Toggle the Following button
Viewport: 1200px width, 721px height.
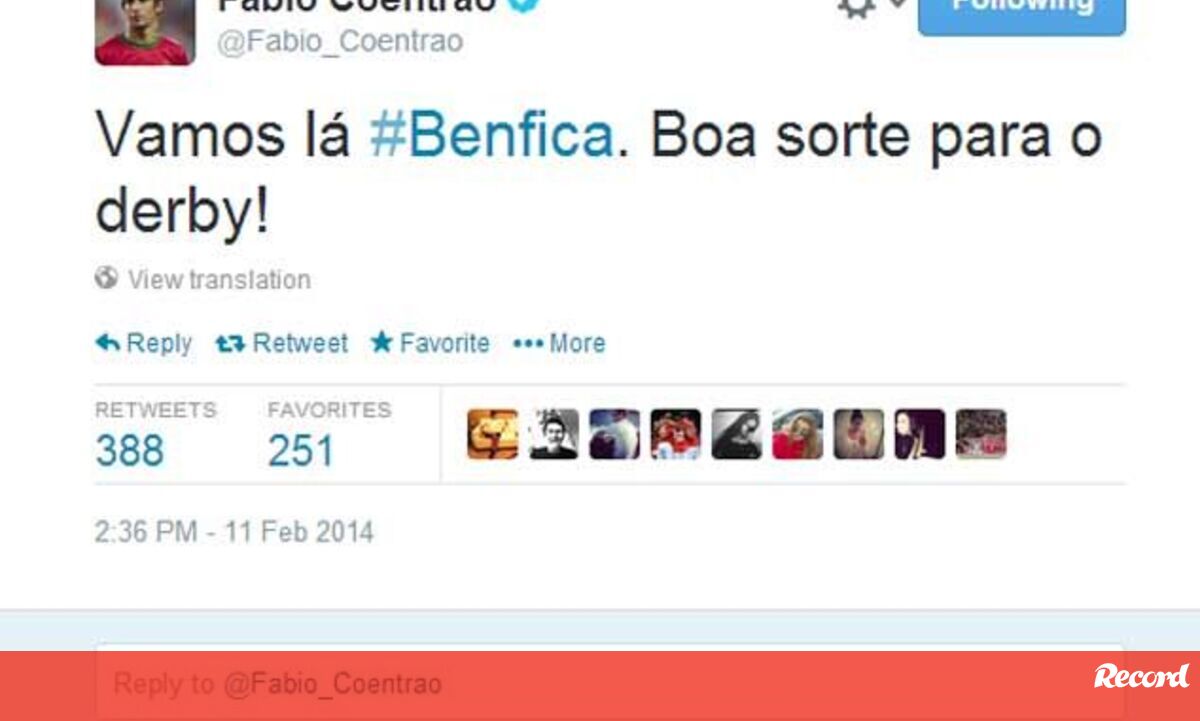[1021, 12]
